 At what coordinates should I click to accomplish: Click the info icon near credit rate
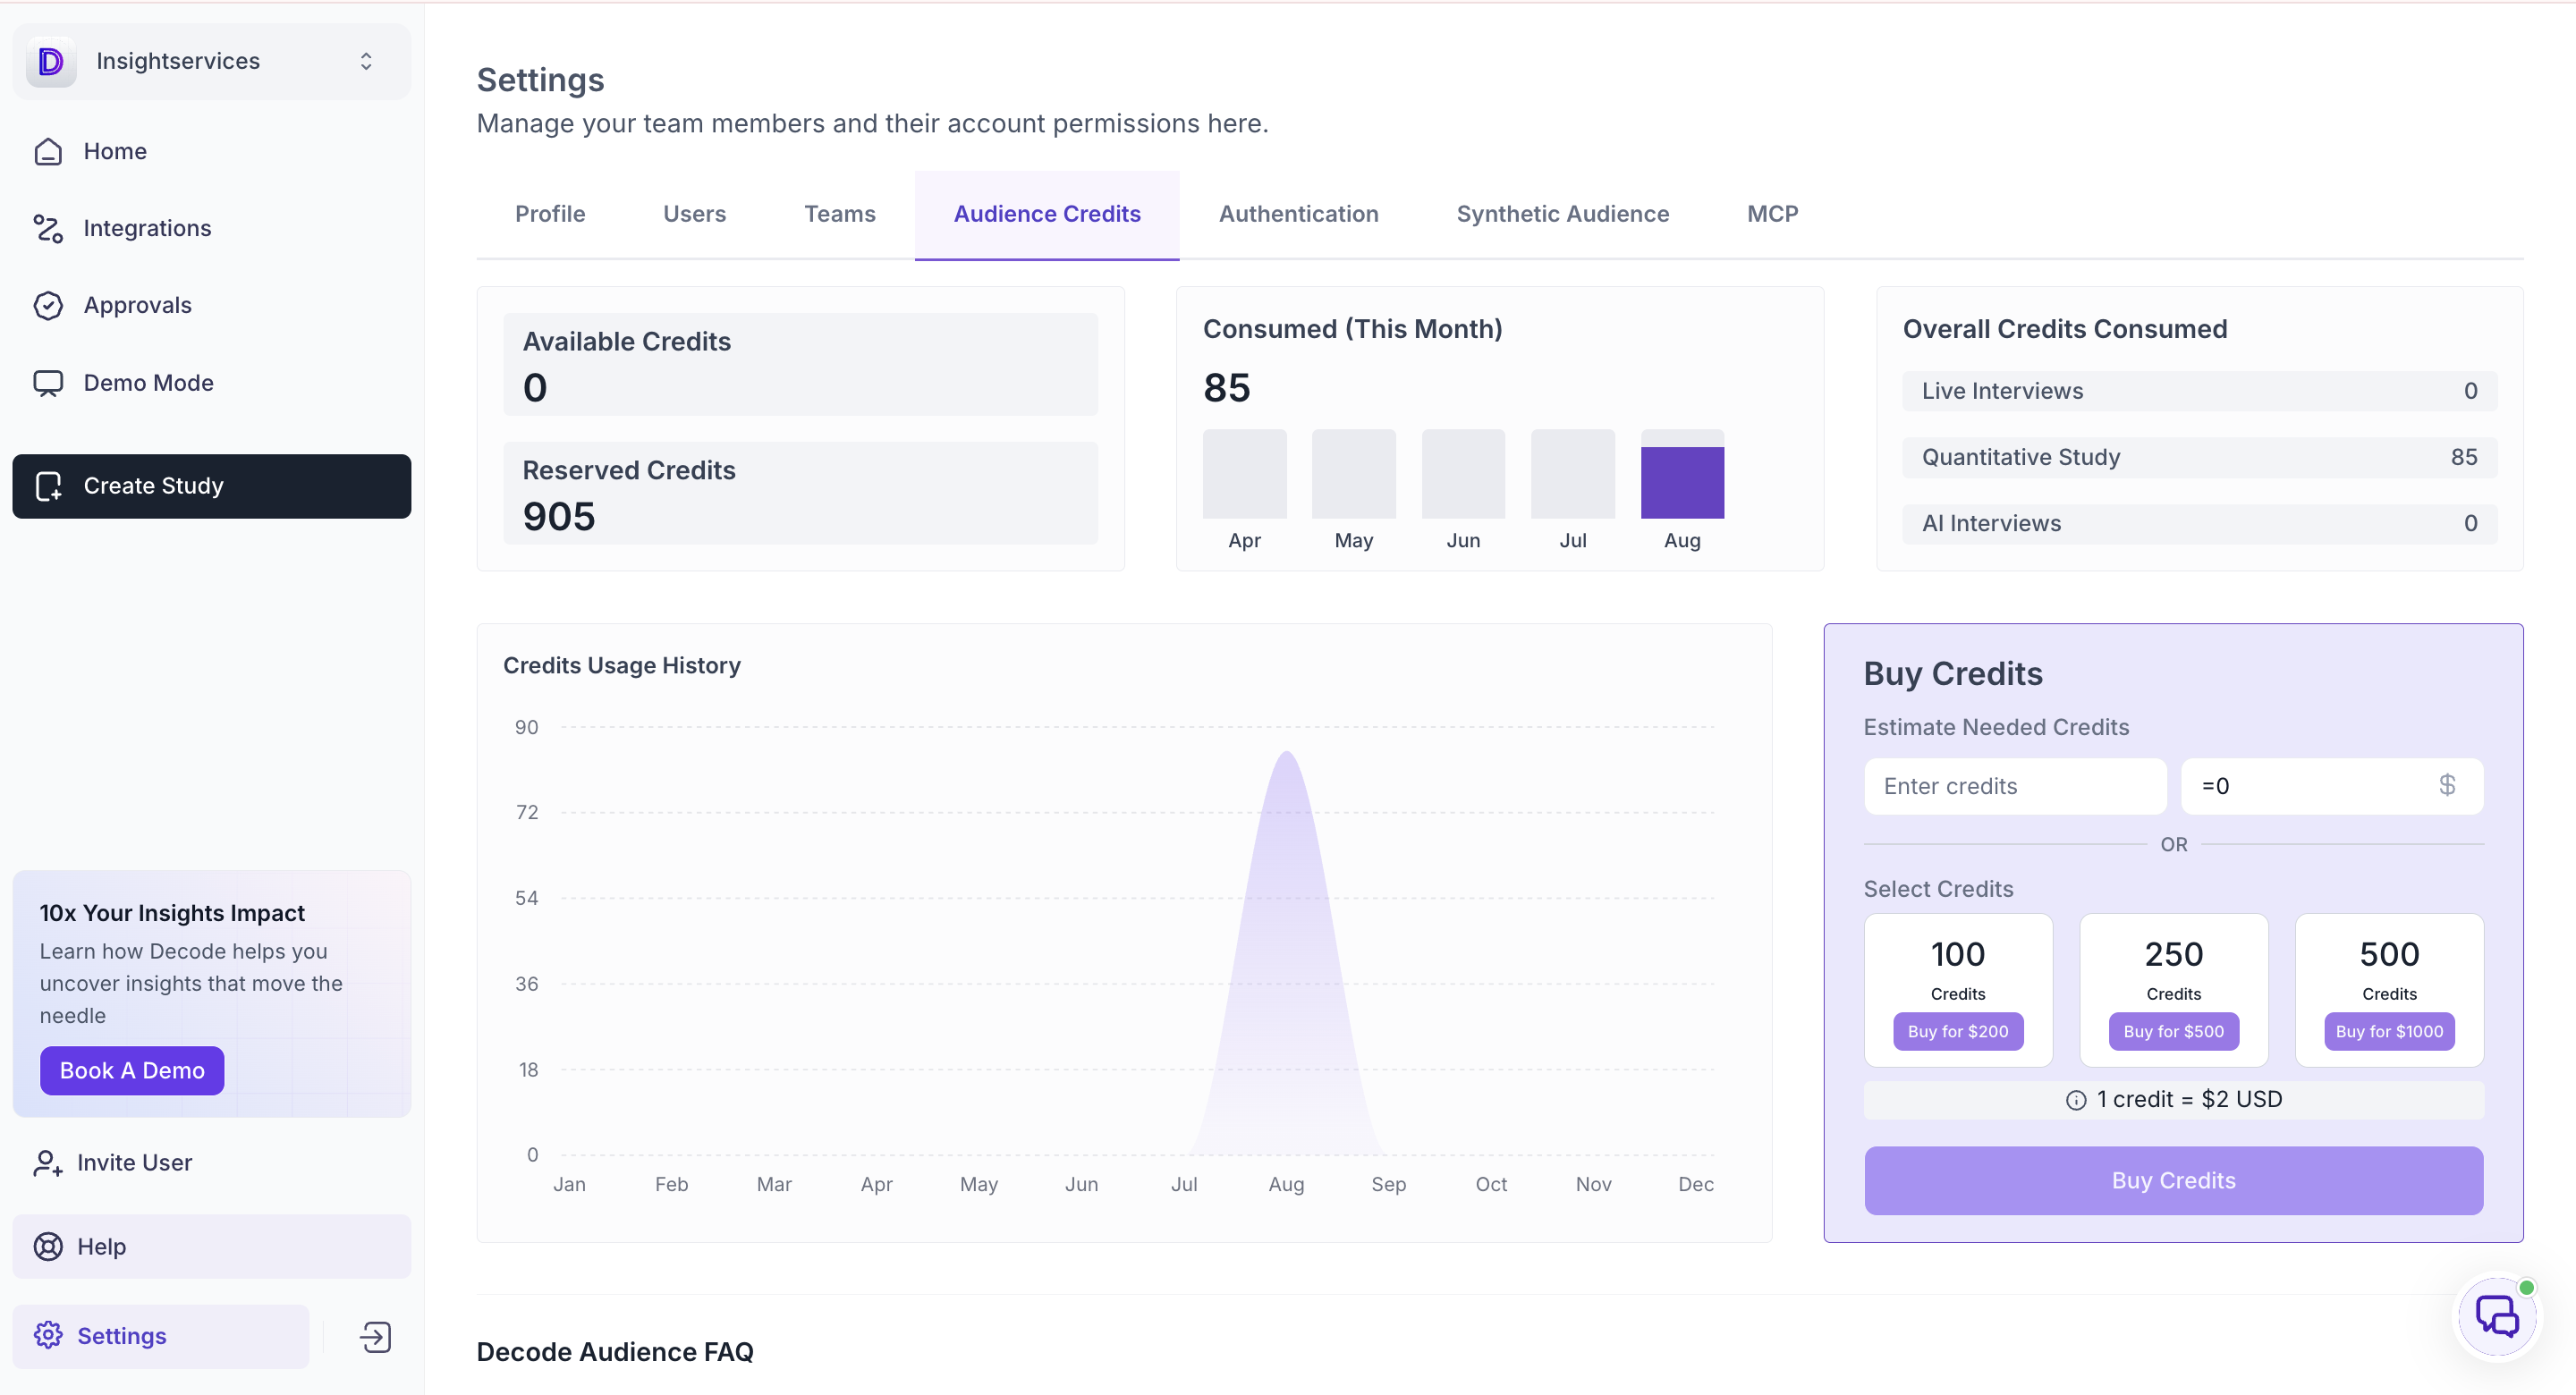(2076, 1100)
